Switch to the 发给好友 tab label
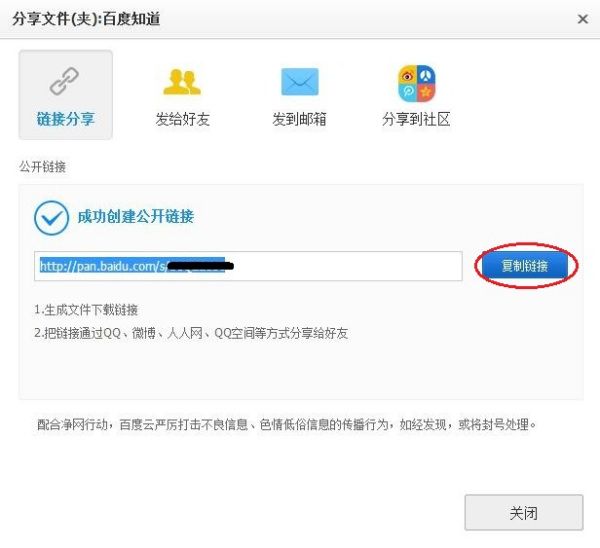Image resolution: width=600 pixels, height=548 pixels. [x=183, y=119]
